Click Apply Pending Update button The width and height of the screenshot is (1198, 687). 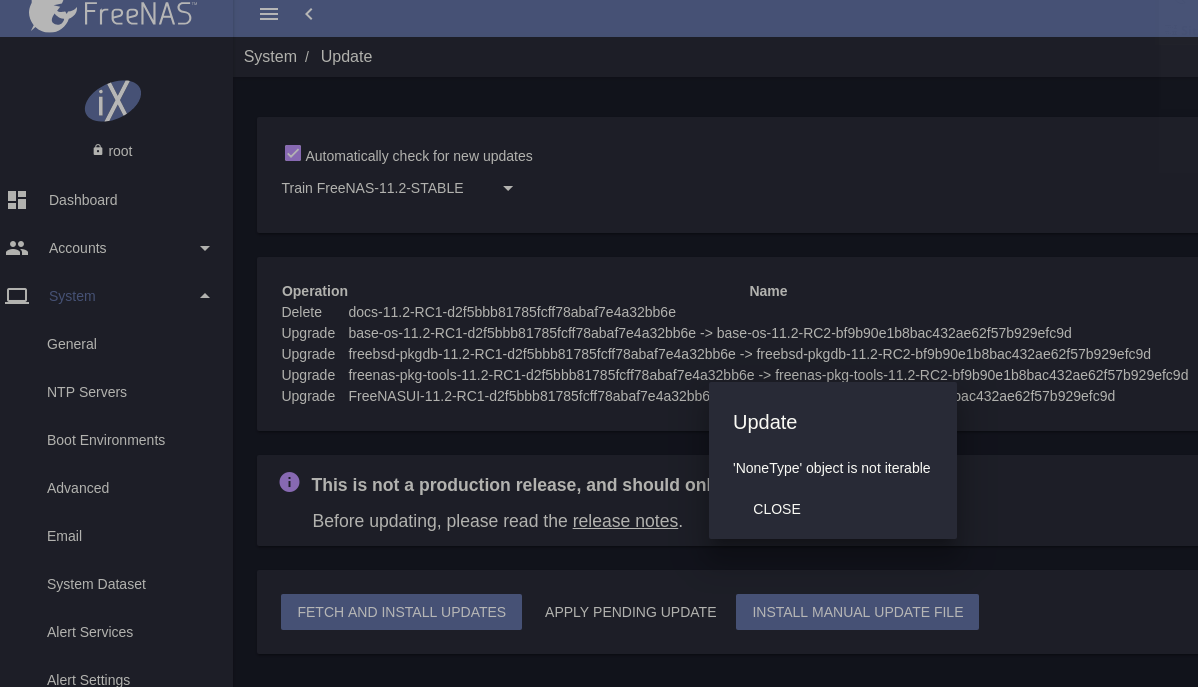pyautogui.click(x=630, y=612)
